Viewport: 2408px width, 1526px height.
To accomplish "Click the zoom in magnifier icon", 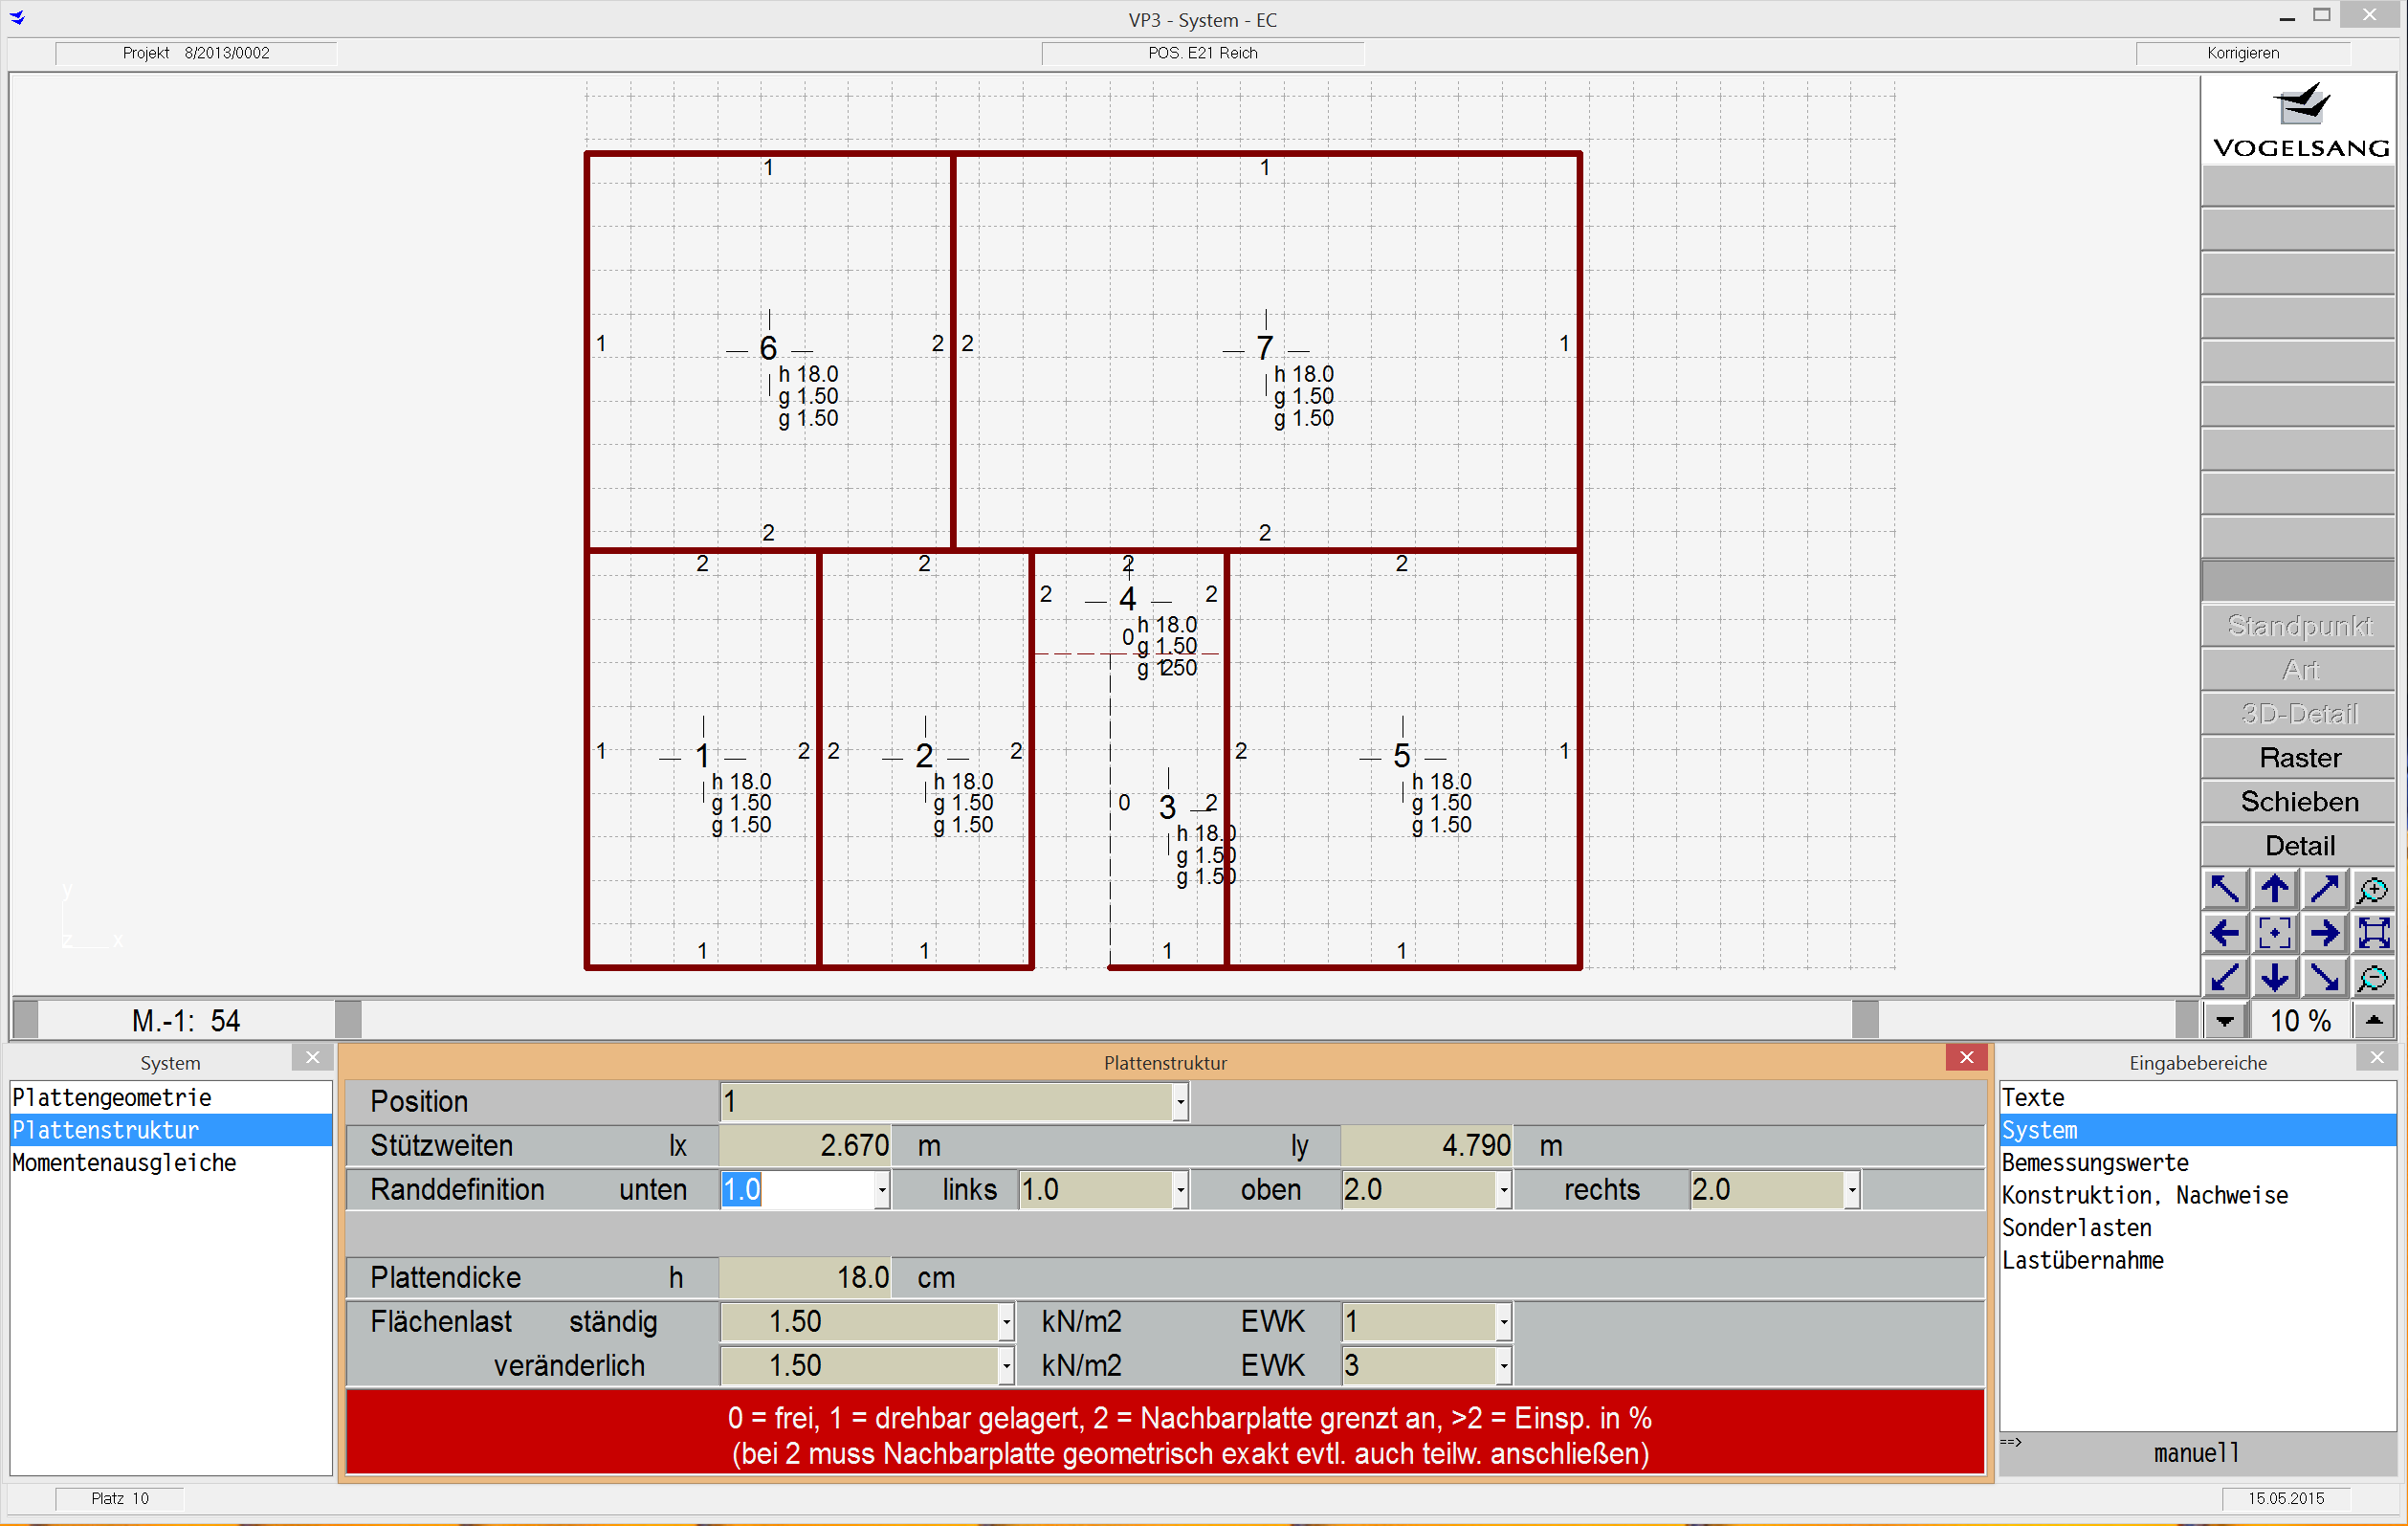I will tap(2373, 889).
